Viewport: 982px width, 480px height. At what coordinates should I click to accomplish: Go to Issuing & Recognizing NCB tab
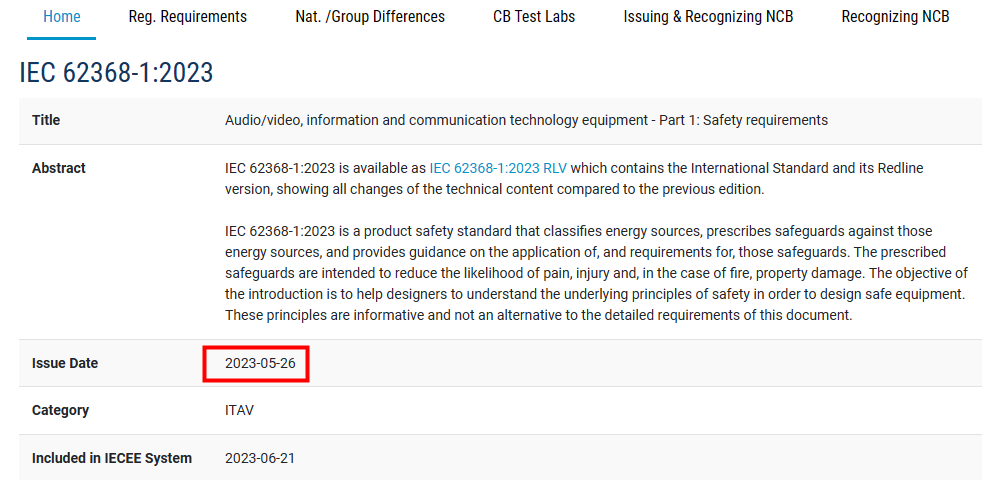click(708, 17)
